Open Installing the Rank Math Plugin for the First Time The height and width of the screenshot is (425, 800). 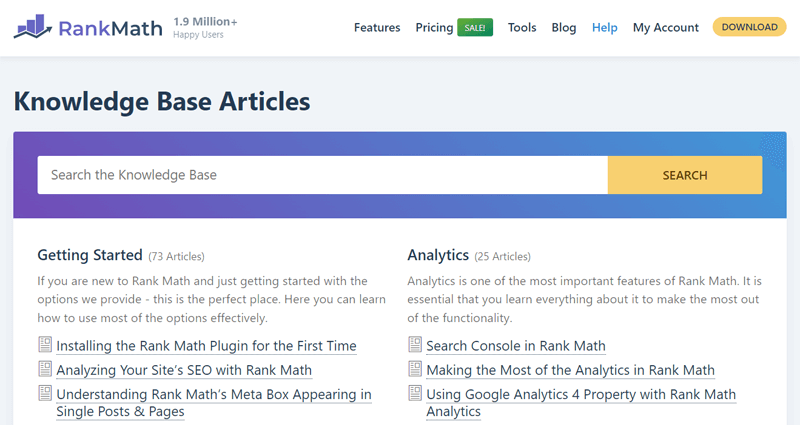(x=206, y=346)
